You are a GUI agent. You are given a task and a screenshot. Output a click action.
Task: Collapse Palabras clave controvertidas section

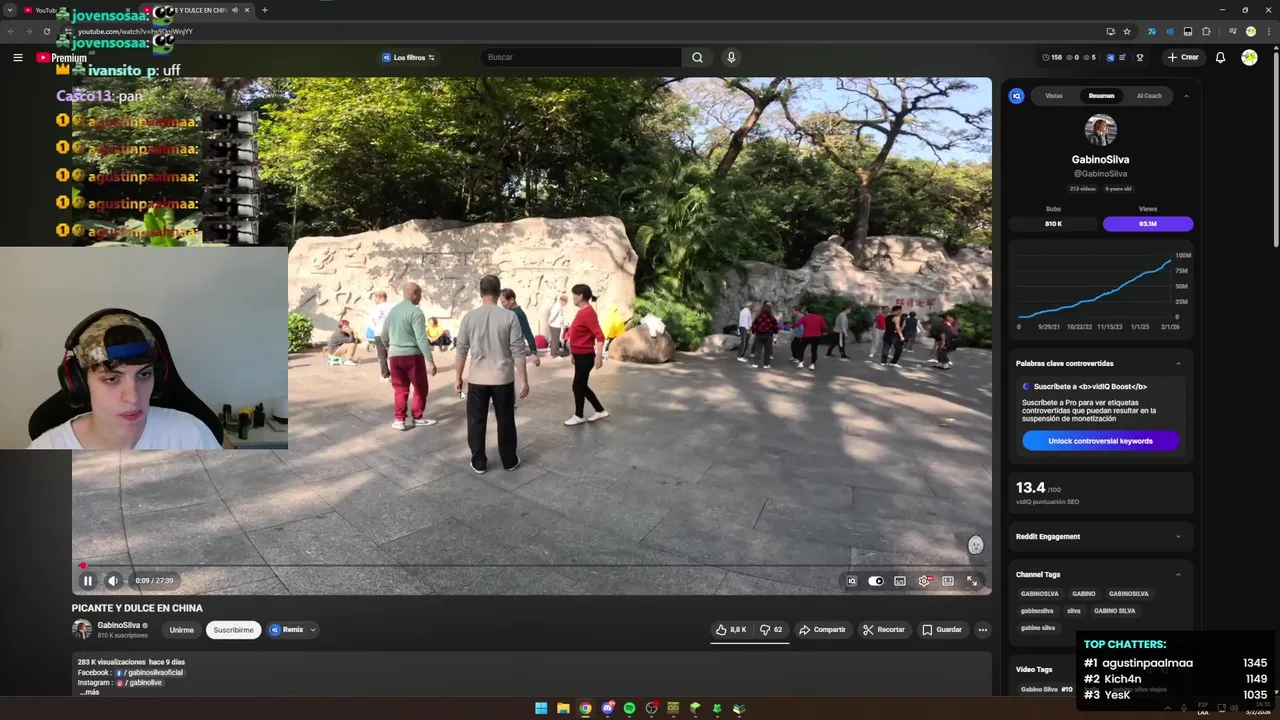[1178, 364]
